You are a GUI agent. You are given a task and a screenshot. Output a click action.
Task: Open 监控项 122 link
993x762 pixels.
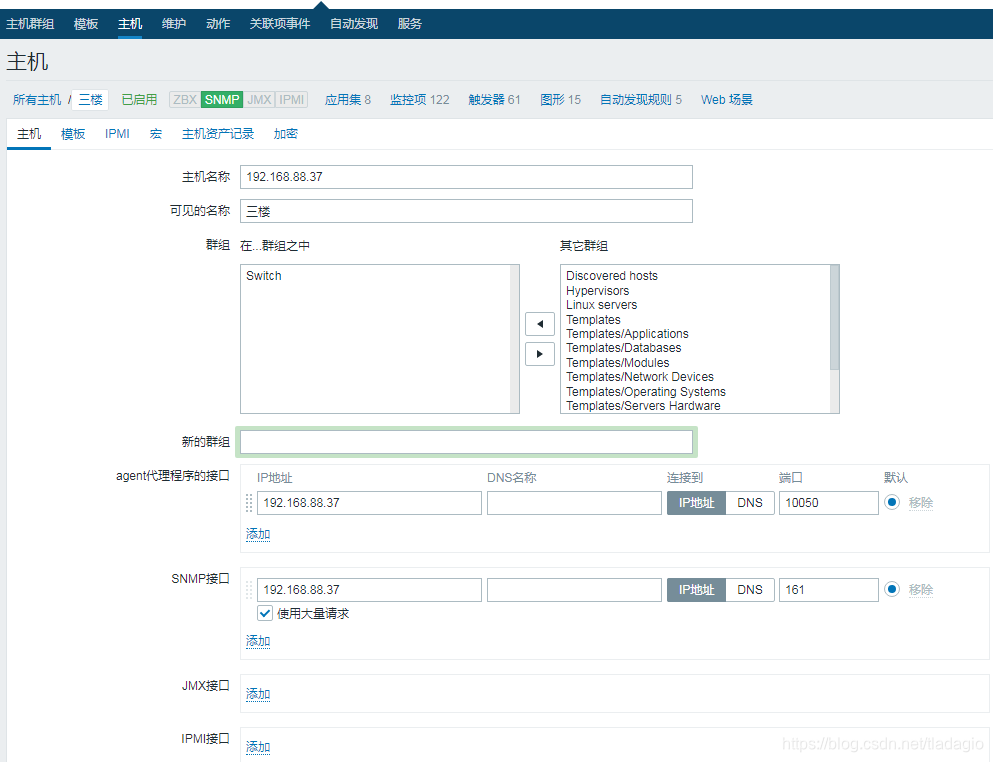tap(419, 99)
